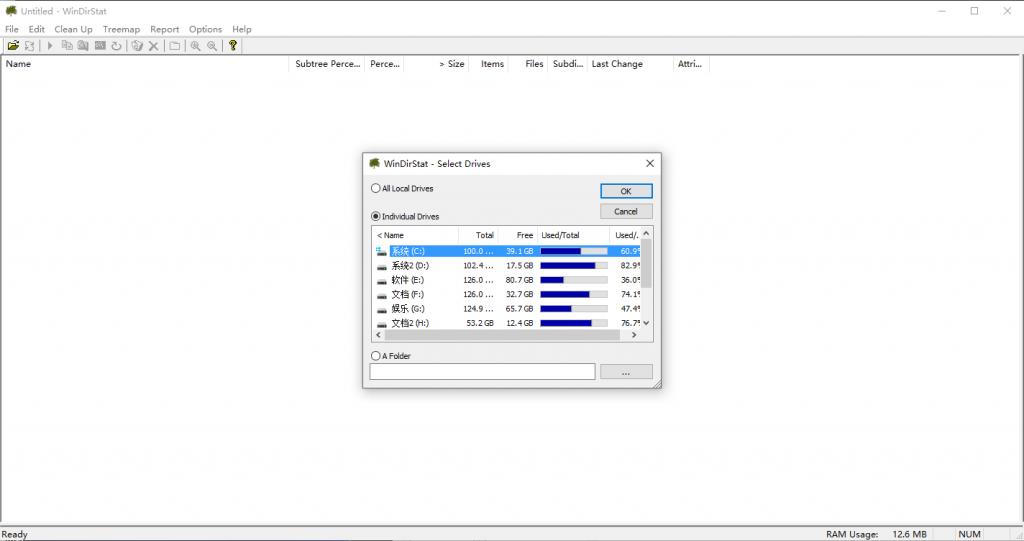Click the Items column header in the main window
The height and width of the screenshot is (541, 1024).
tap(488, 64)
